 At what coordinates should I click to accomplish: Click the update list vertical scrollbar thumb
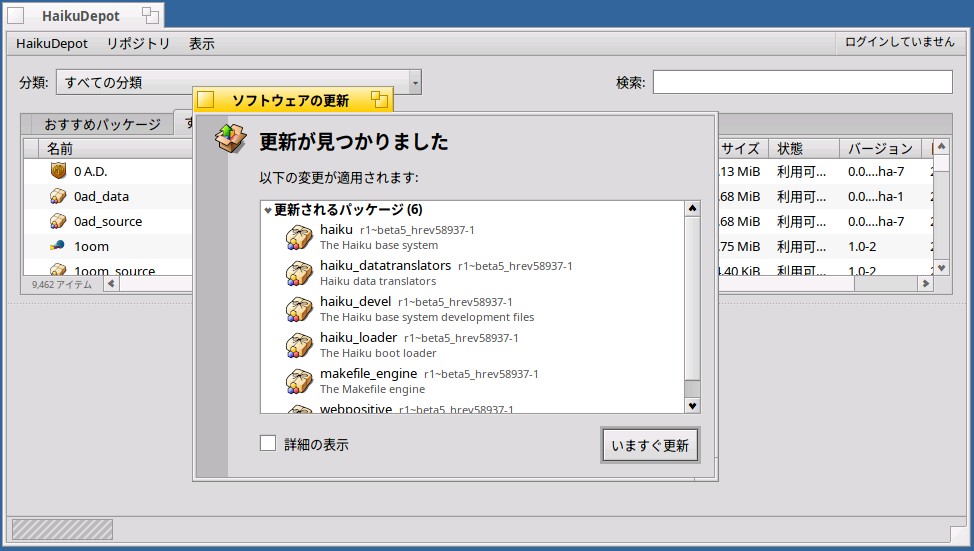click(x=692, y=298)
